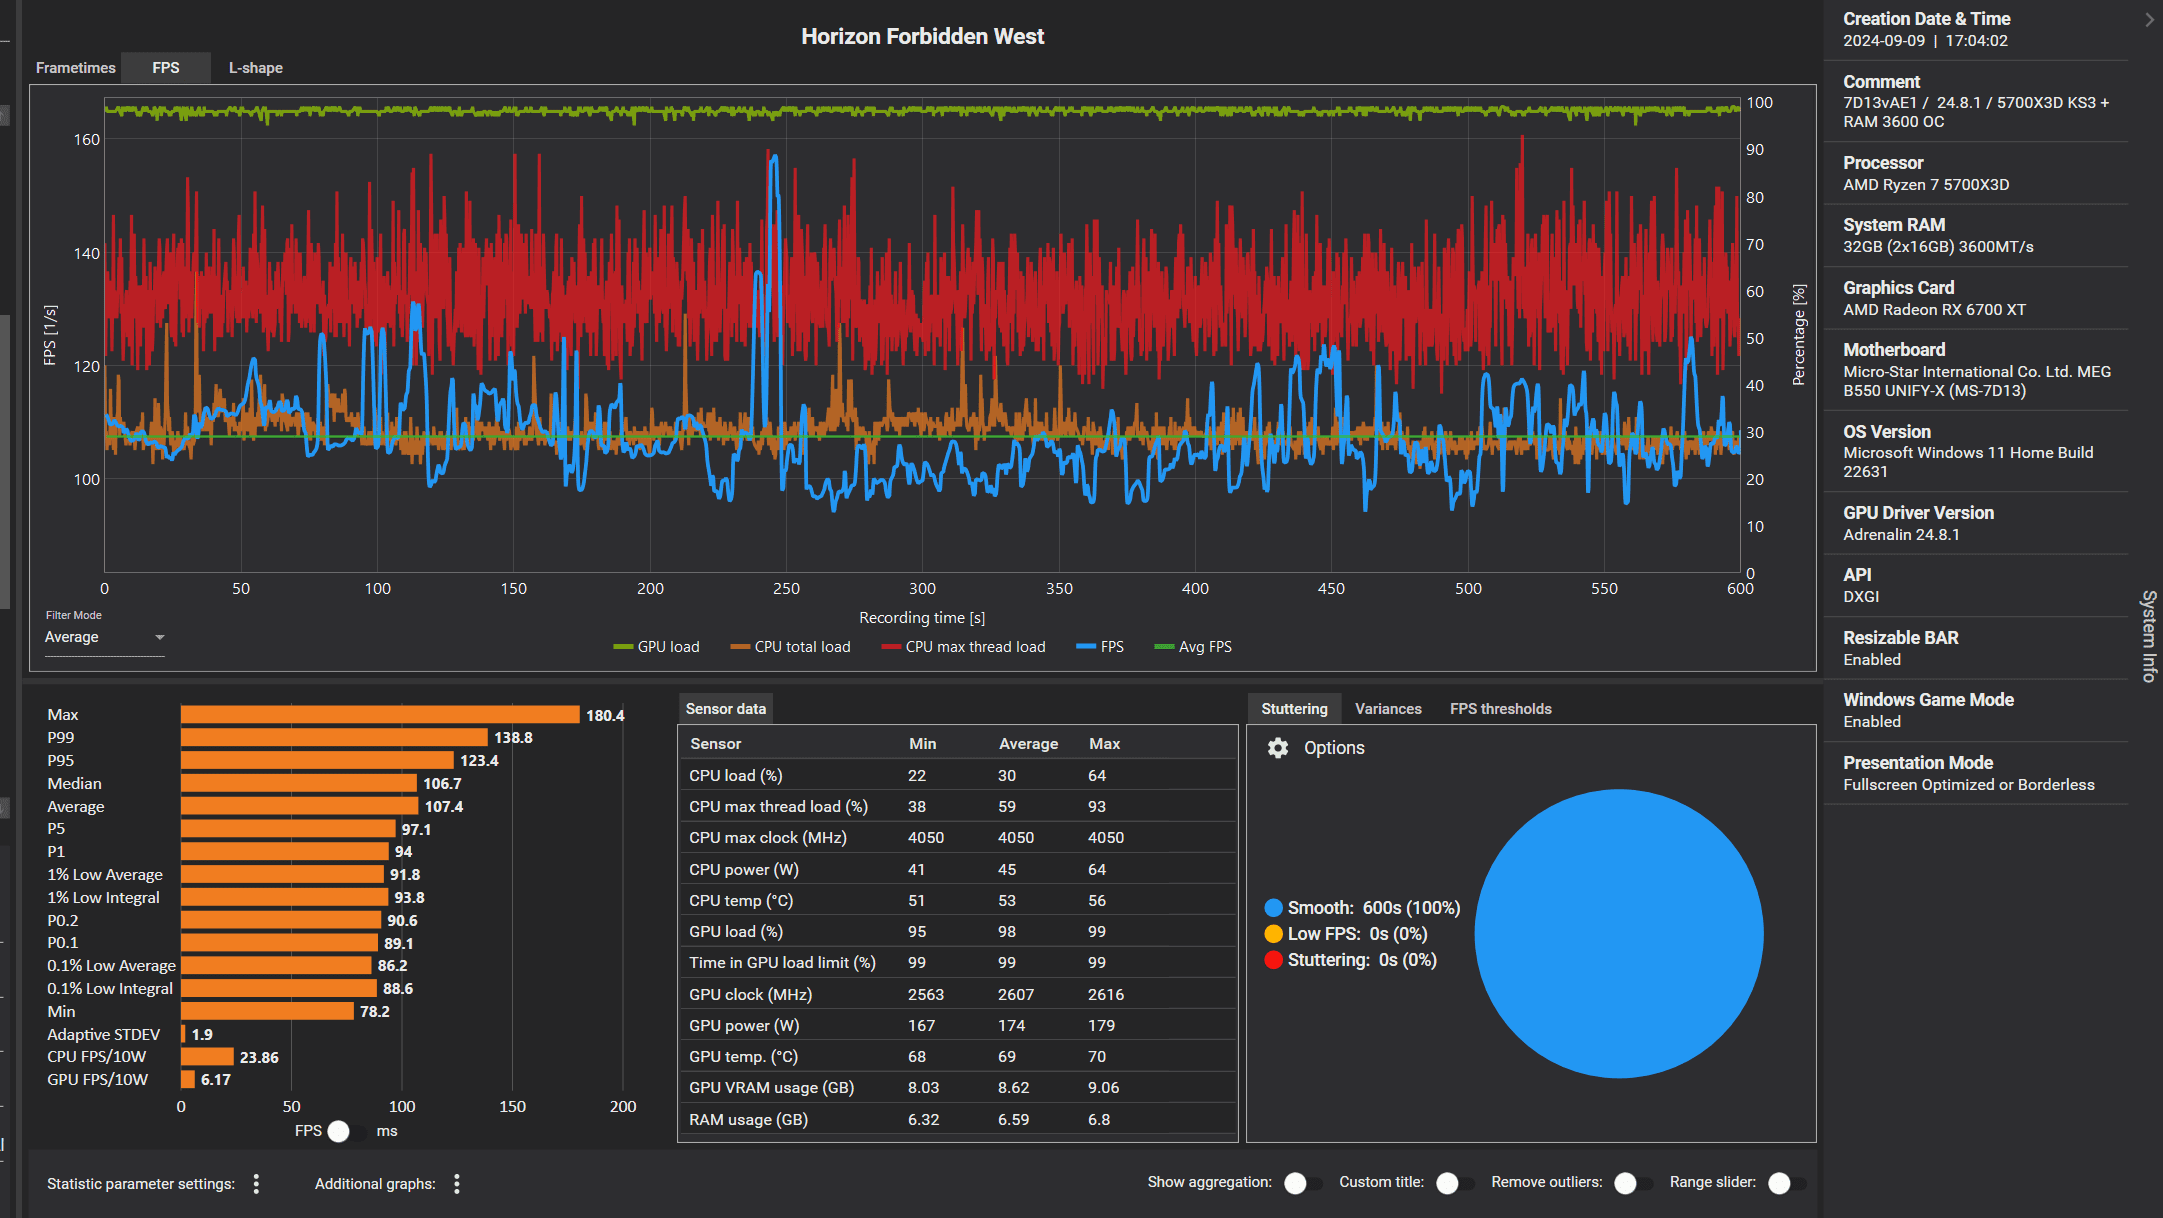This screenshot has width=2163, height=1218.
Task: Click the CPU total load legend marker
Action: coord(740,647)
